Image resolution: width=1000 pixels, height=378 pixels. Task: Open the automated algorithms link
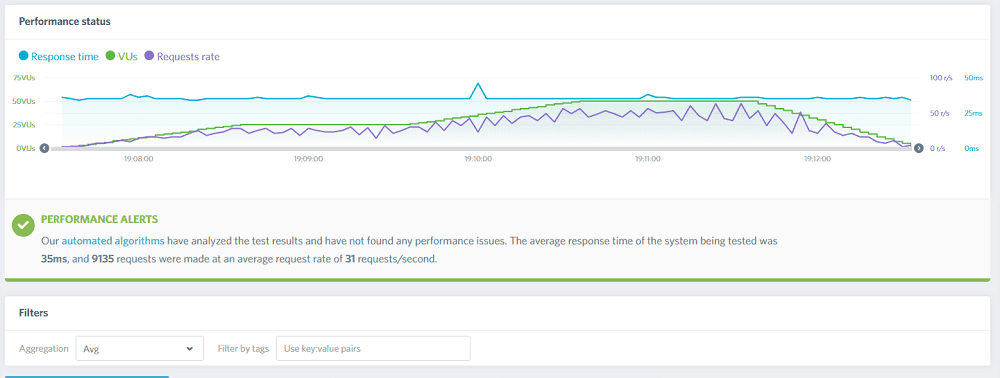[114, 241]
